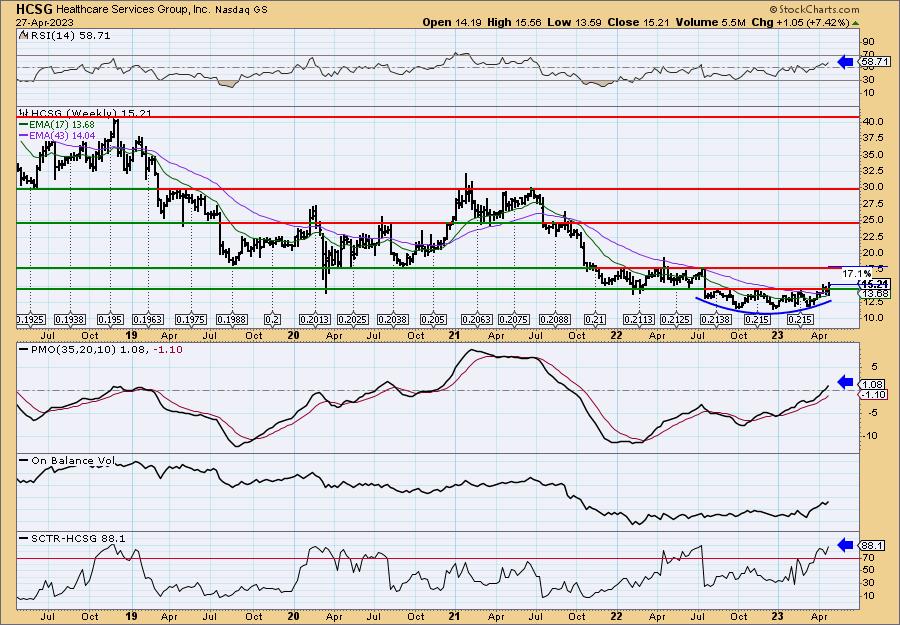Click the 0.1963 dividend marker
Screen dimensions: 900x625
[x=148, y=319]
